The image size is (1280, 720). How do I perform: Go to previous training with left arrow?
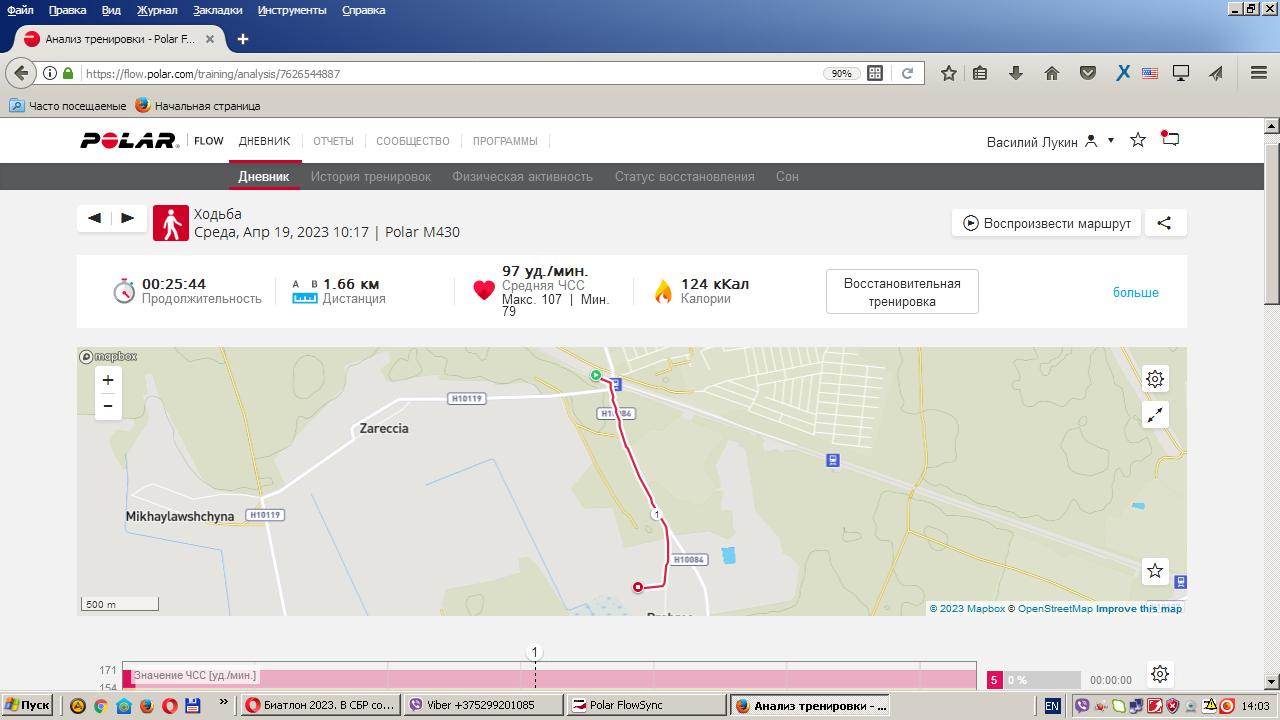click(x=94, y=218)
